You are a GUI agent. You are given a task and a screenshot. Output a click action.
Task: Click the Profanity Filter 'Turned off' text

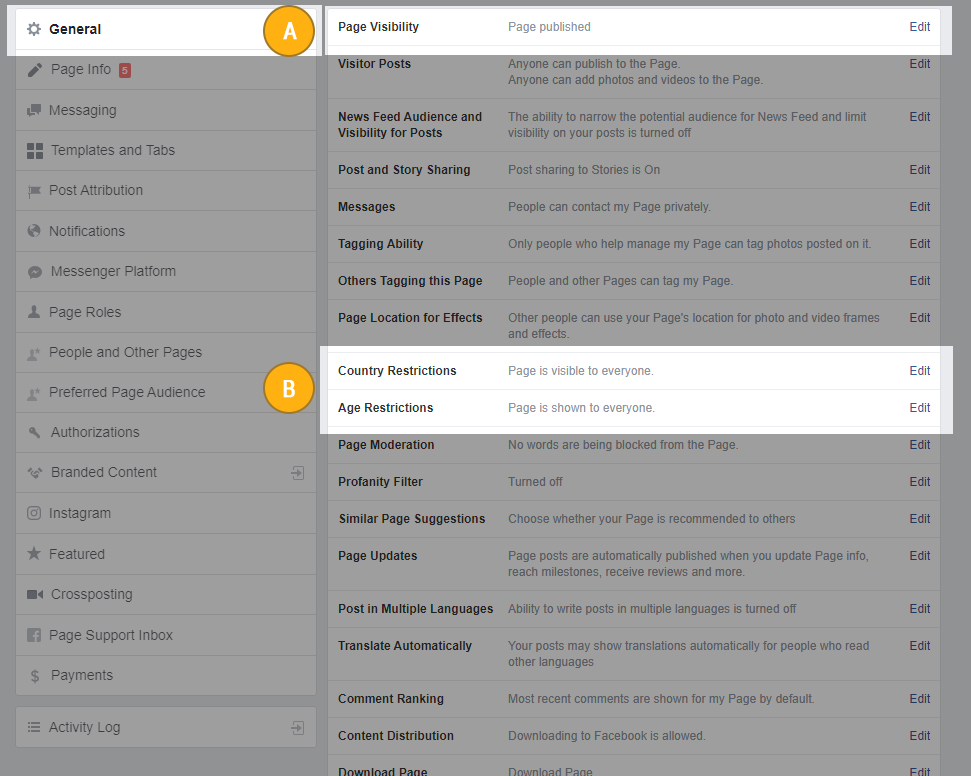(535, 482)
